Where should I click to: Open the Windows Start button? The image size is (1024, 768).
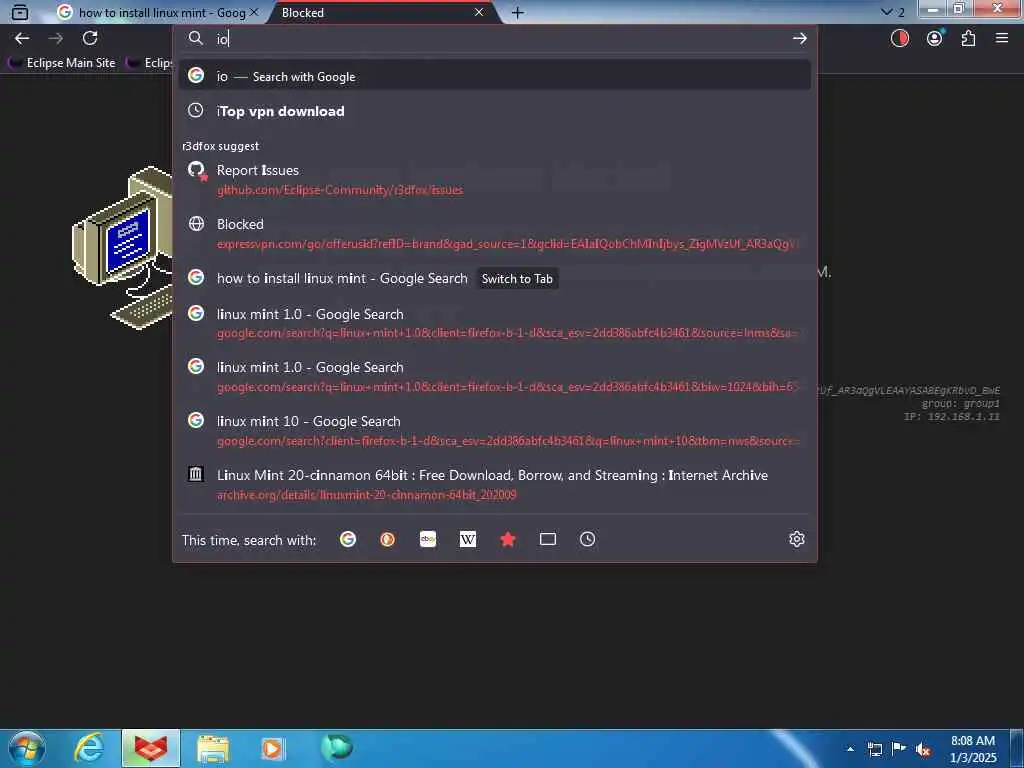pos(27,748)
